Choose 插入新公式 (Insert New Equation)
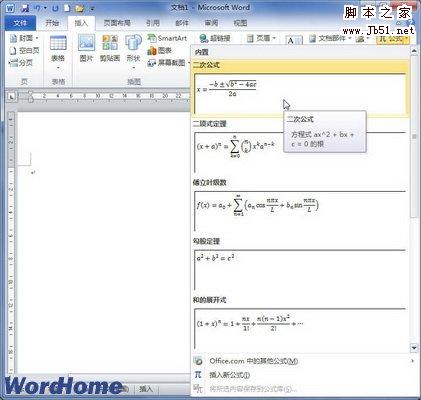The height and width of the screenshot is (400, 421). [x=304, y=375]
